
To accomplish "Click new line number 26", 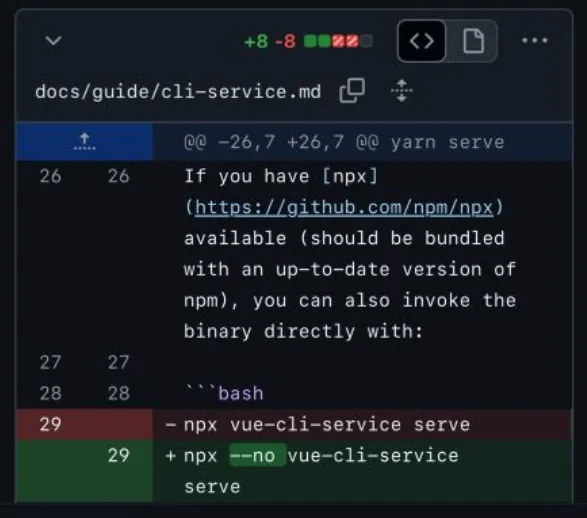I will pos(119,176).
